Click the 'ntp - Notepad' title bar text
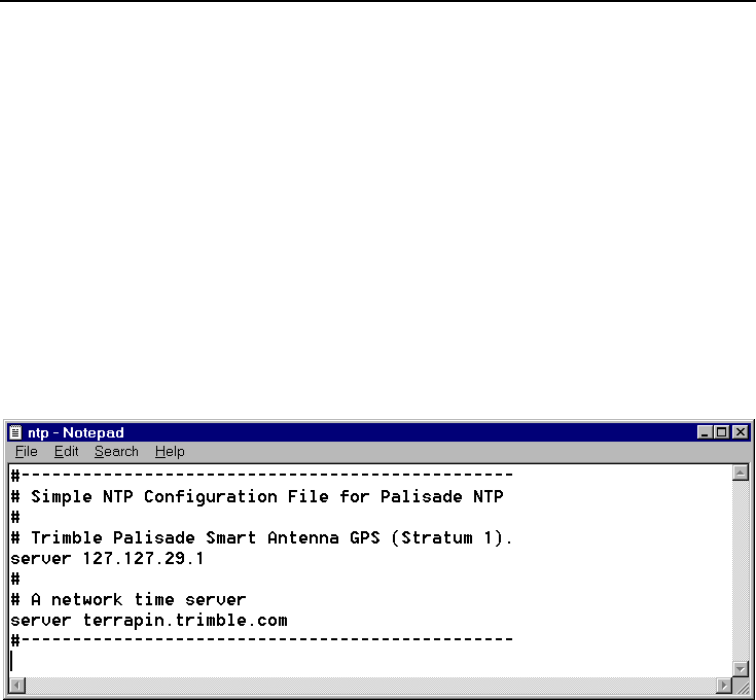 click(x=76, y=432)
